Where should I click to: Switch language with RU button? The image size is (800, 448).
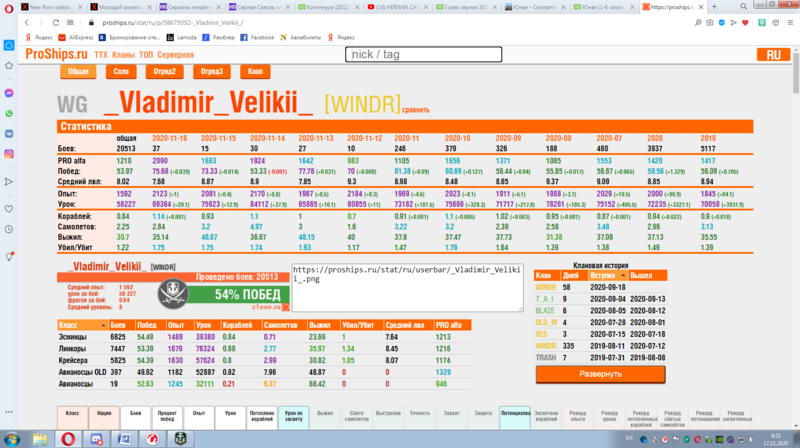(x=773, y=55)
